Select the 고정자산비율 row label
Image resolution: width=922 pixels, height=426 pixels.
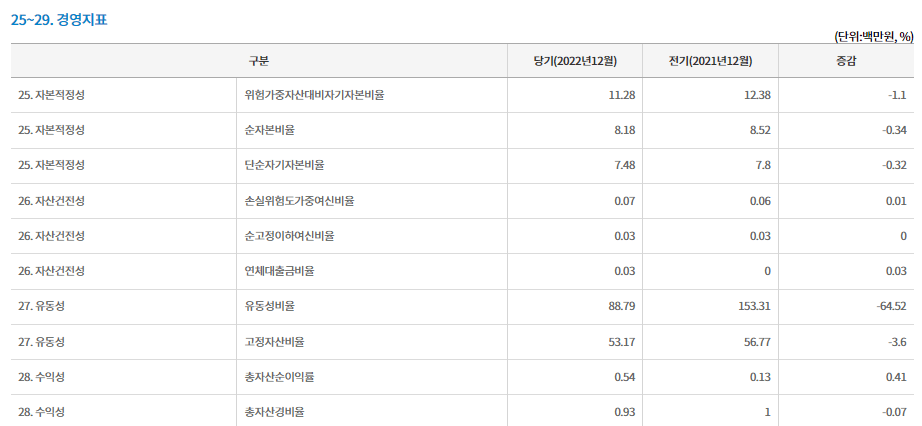tap(274, 342)
